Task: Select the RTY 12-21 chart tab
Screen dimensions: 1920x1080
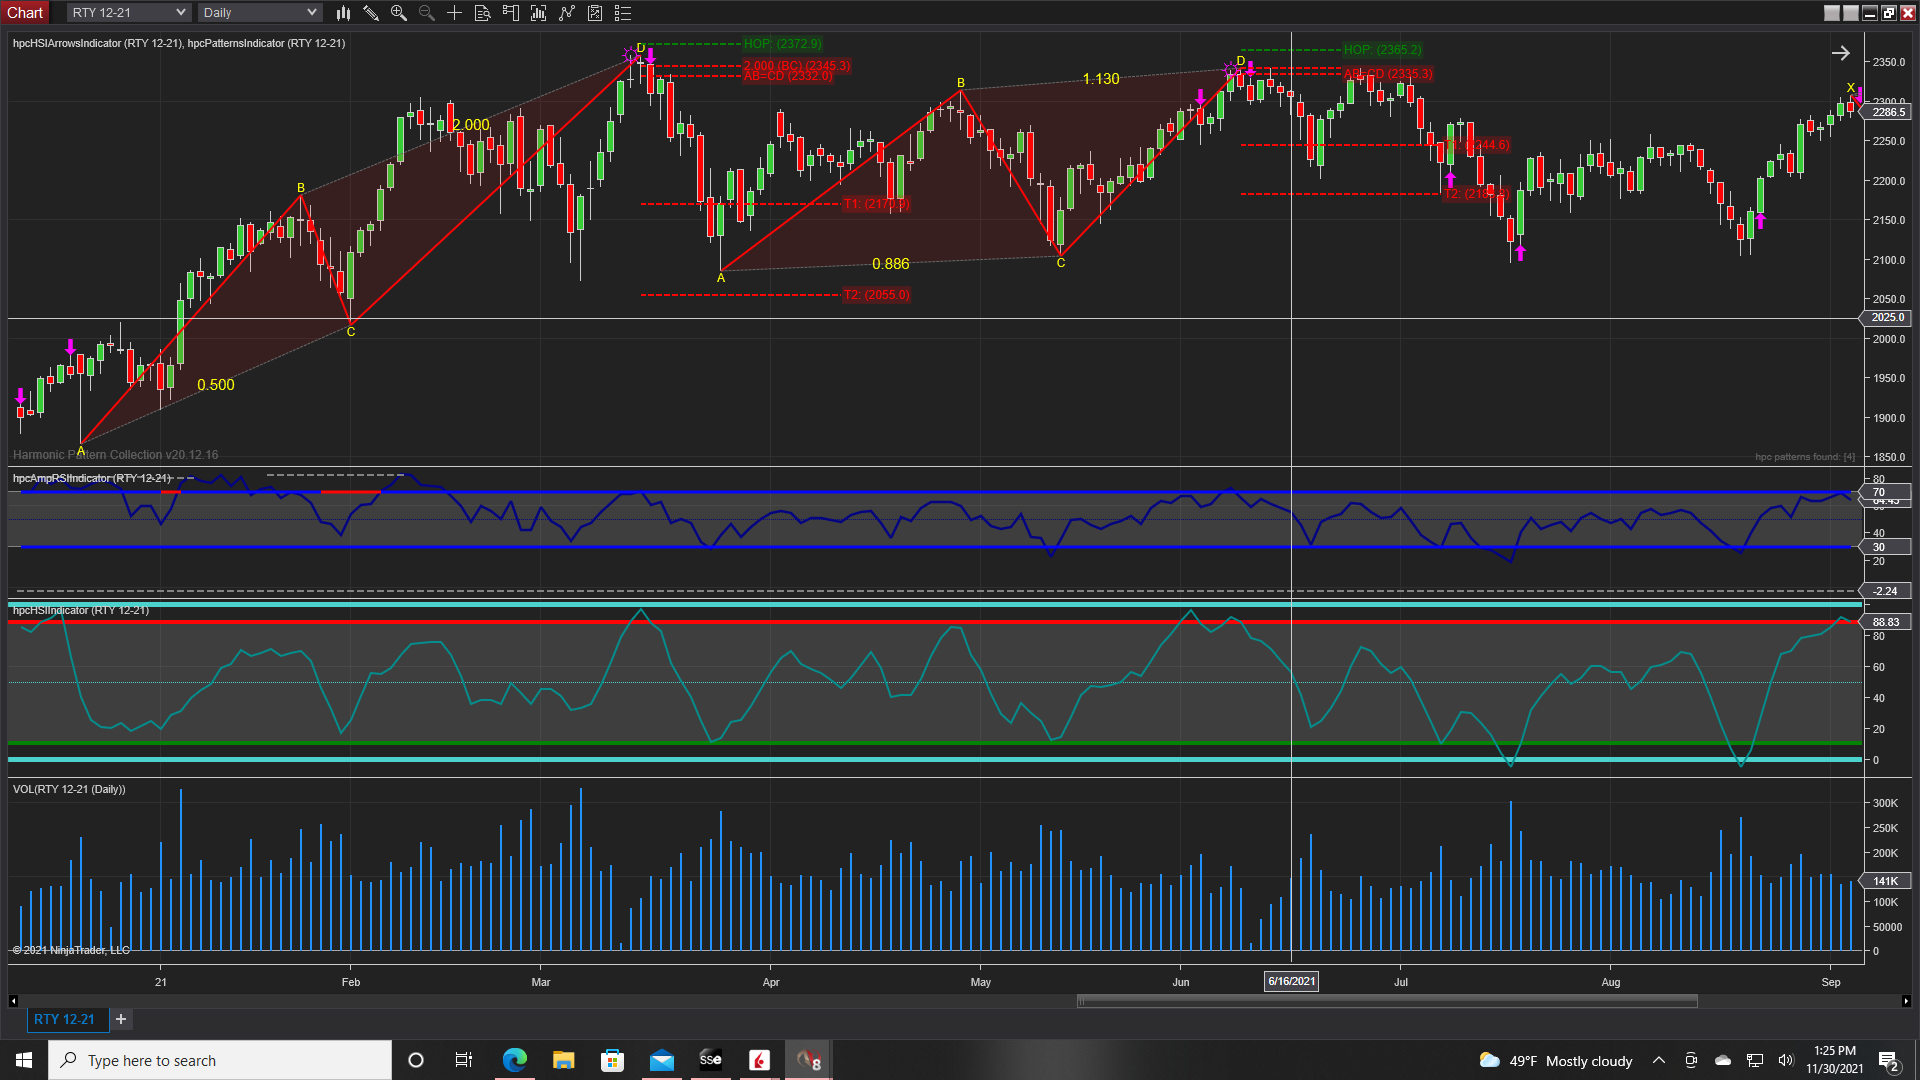Action: point(64,1019)
